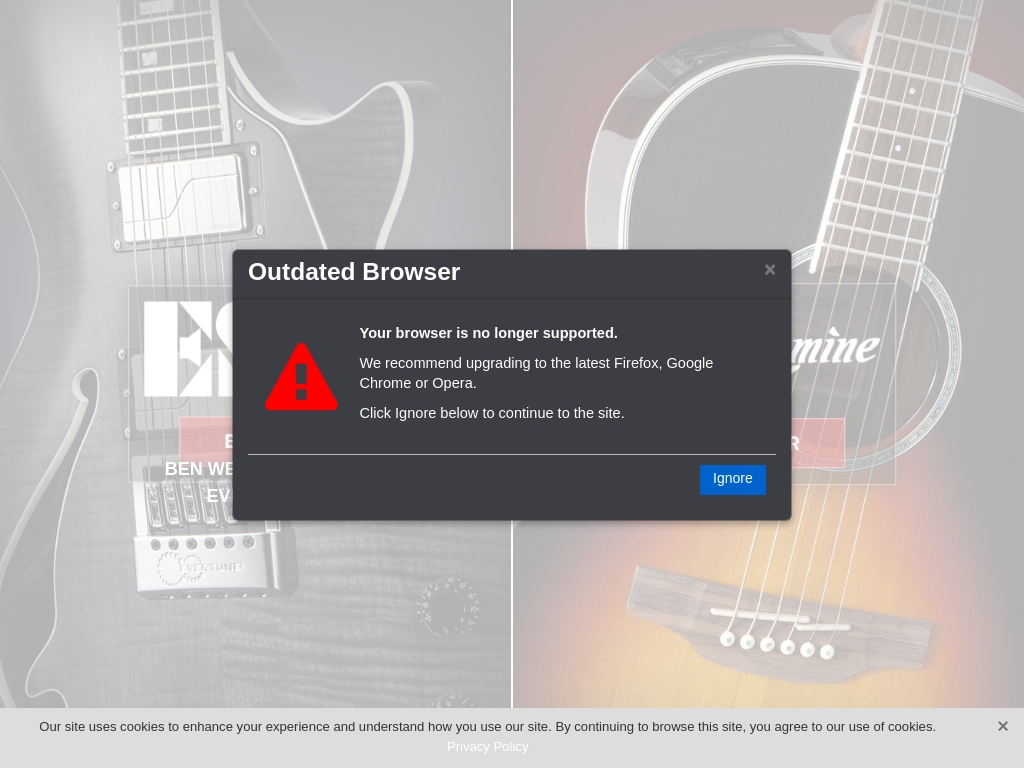This screenshot has width=1024, height=768.
Task: Click the red button under ESP logo
Action: tap(206, 441)
